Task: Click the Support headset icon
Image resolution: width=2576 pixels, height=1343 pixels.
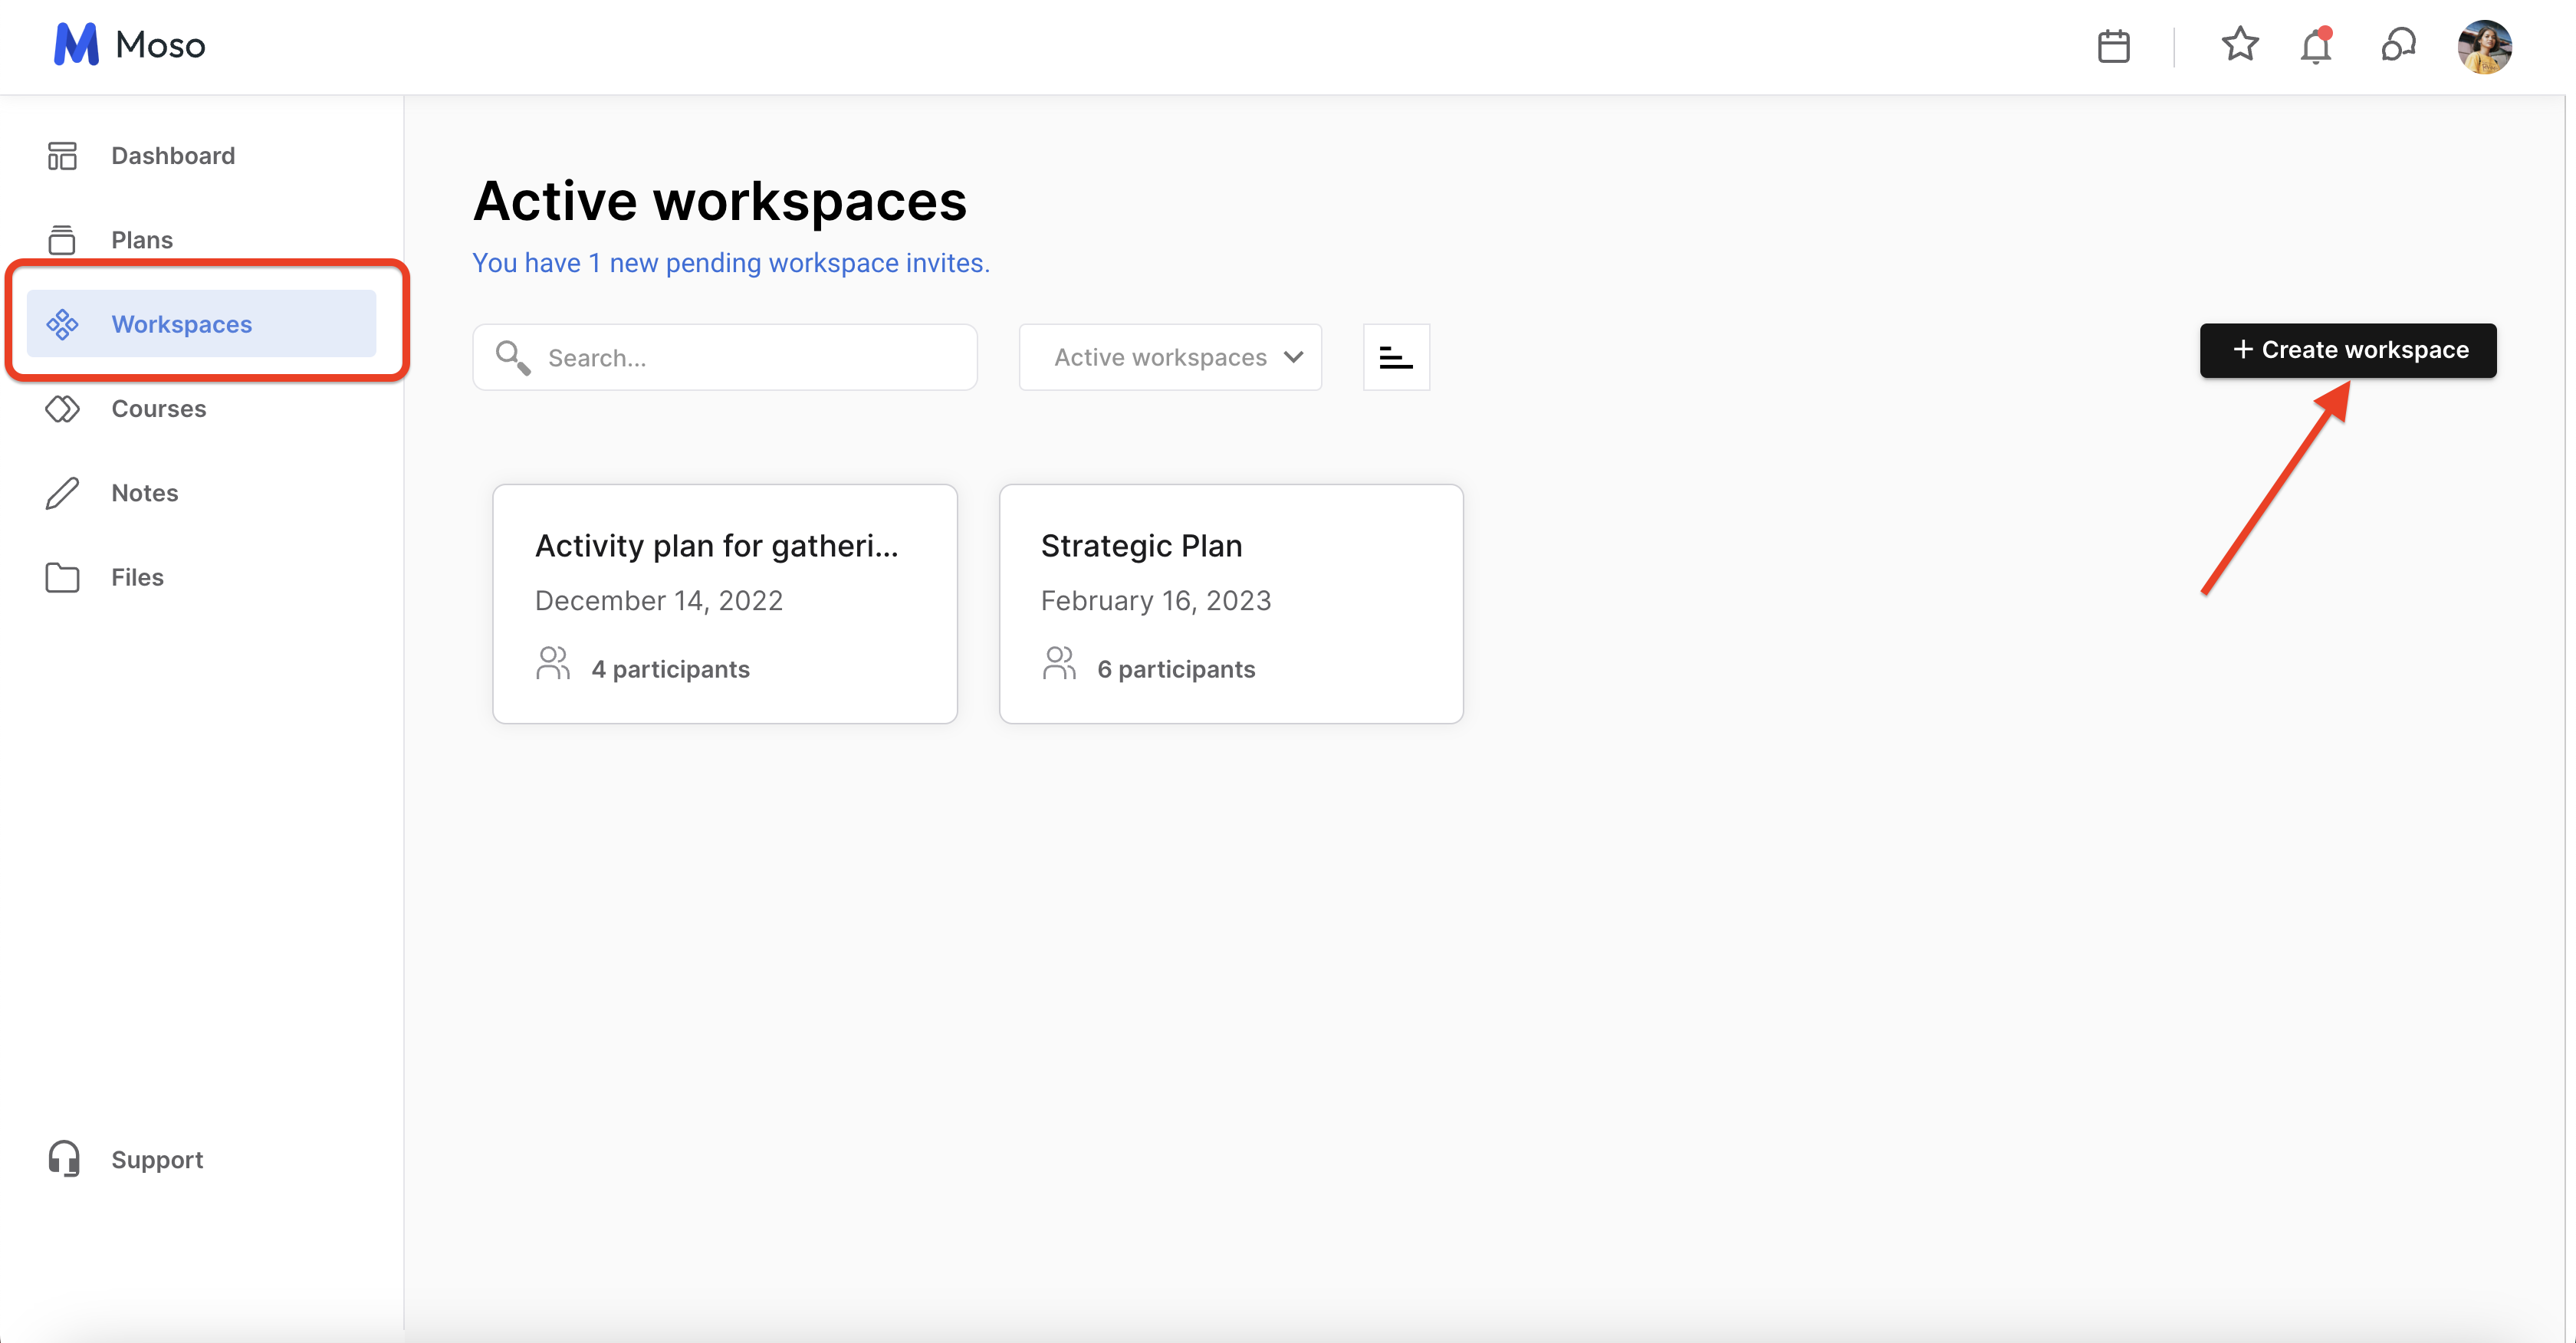Action: 64,1158
